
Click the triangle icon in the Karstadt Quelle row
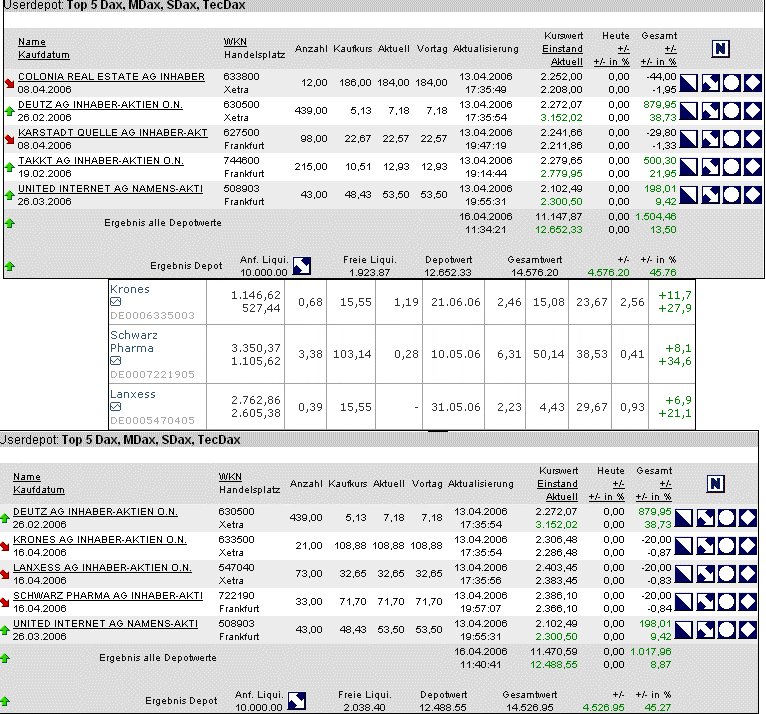coord(688,139)
